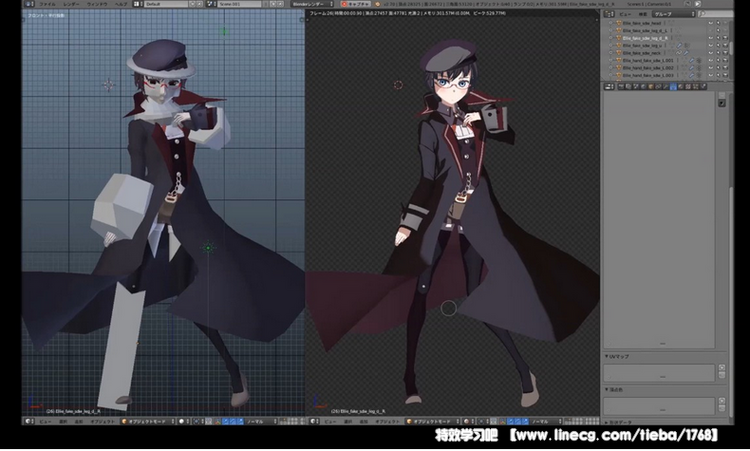Switch to the Particles properties tab
Image resolution: width=750 pixels, height=451 pixels.
point(695,87)
